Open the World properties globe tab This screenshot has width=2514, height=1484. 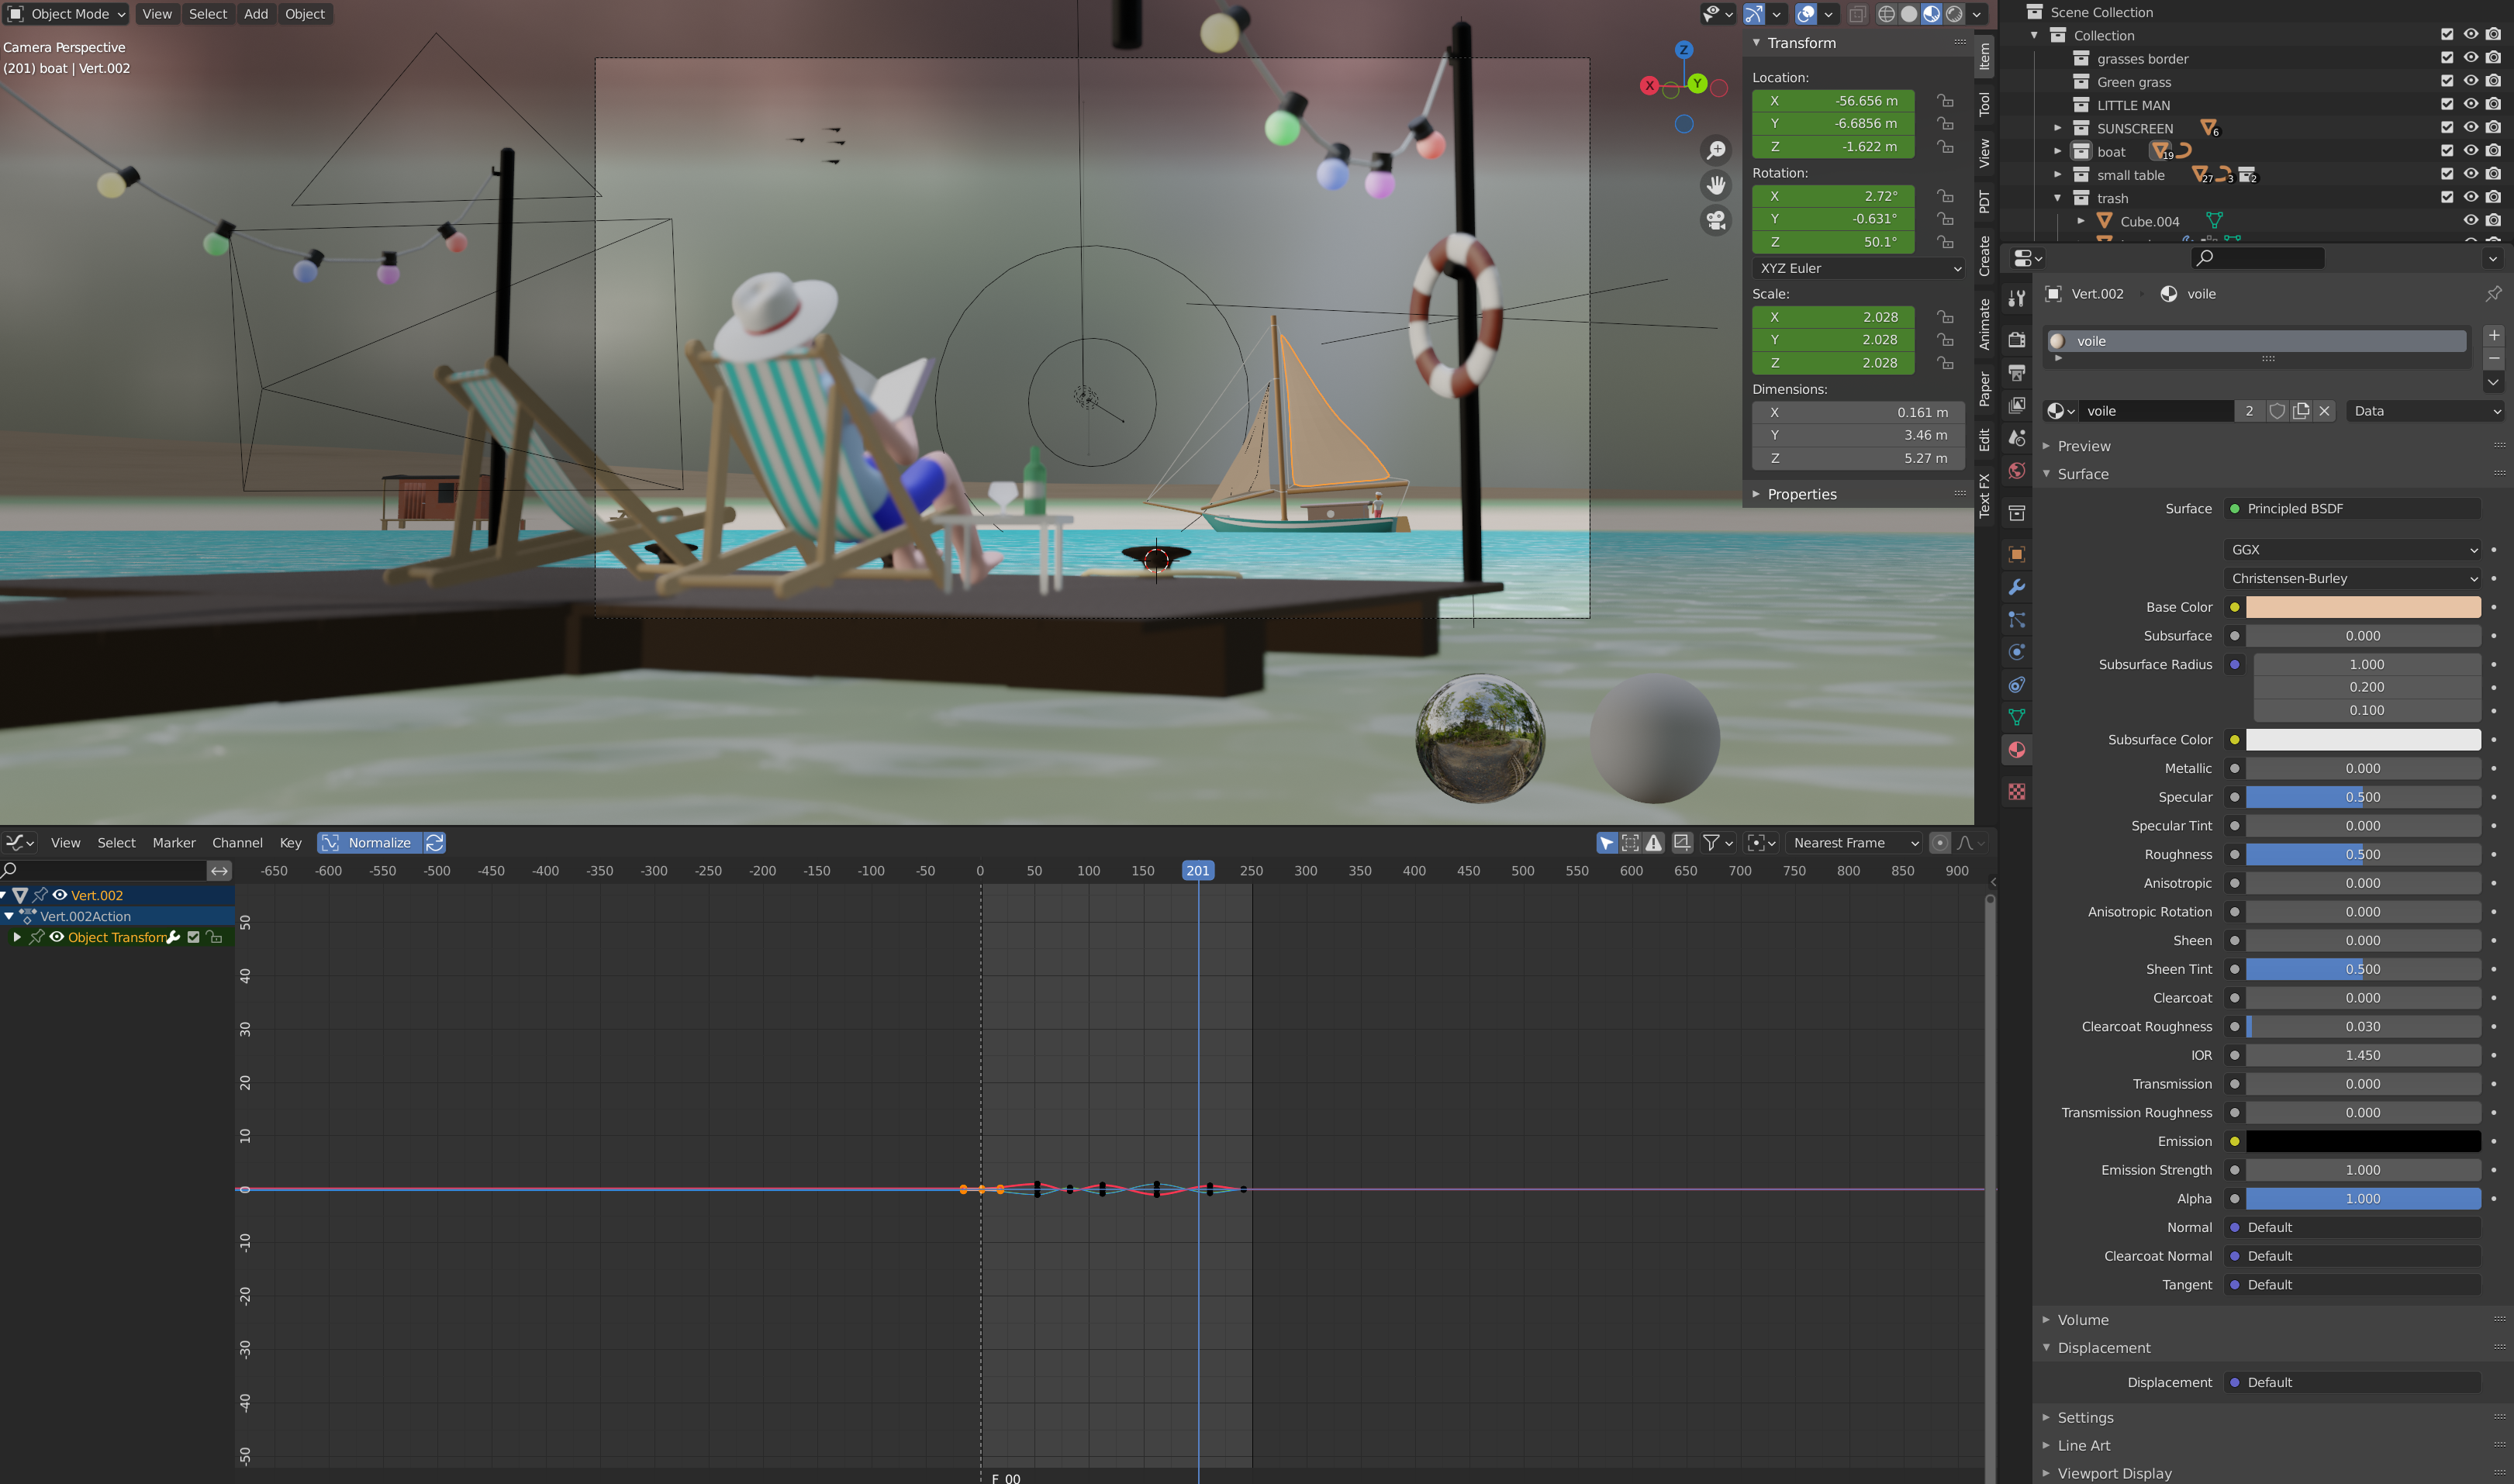click(x=2016, y=471)
